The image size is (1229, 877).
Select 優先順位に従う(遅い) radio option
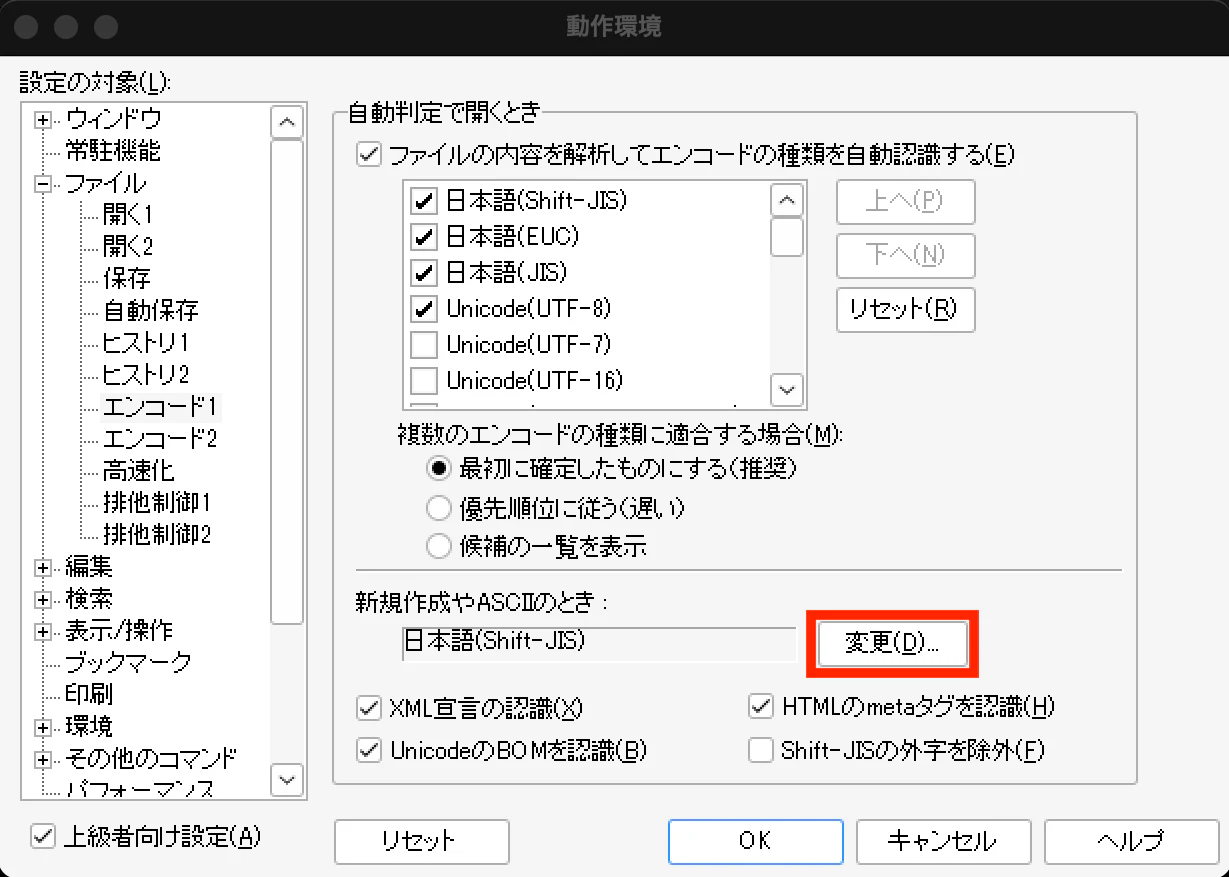tap(438, 508)
